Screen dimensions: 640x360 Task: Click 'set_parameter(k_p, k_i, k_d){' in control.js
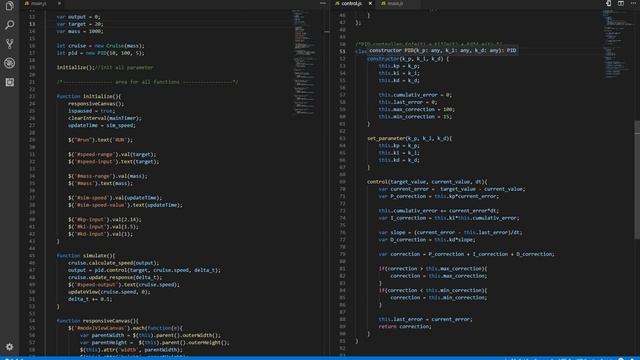tap(409, 139)
